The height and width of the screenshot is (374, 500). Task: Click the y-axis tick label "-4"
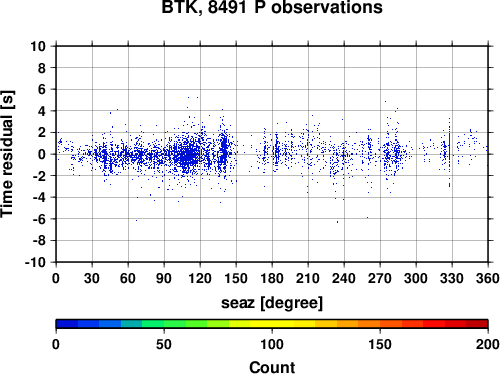pyautogui.click(x=39, y=197)
